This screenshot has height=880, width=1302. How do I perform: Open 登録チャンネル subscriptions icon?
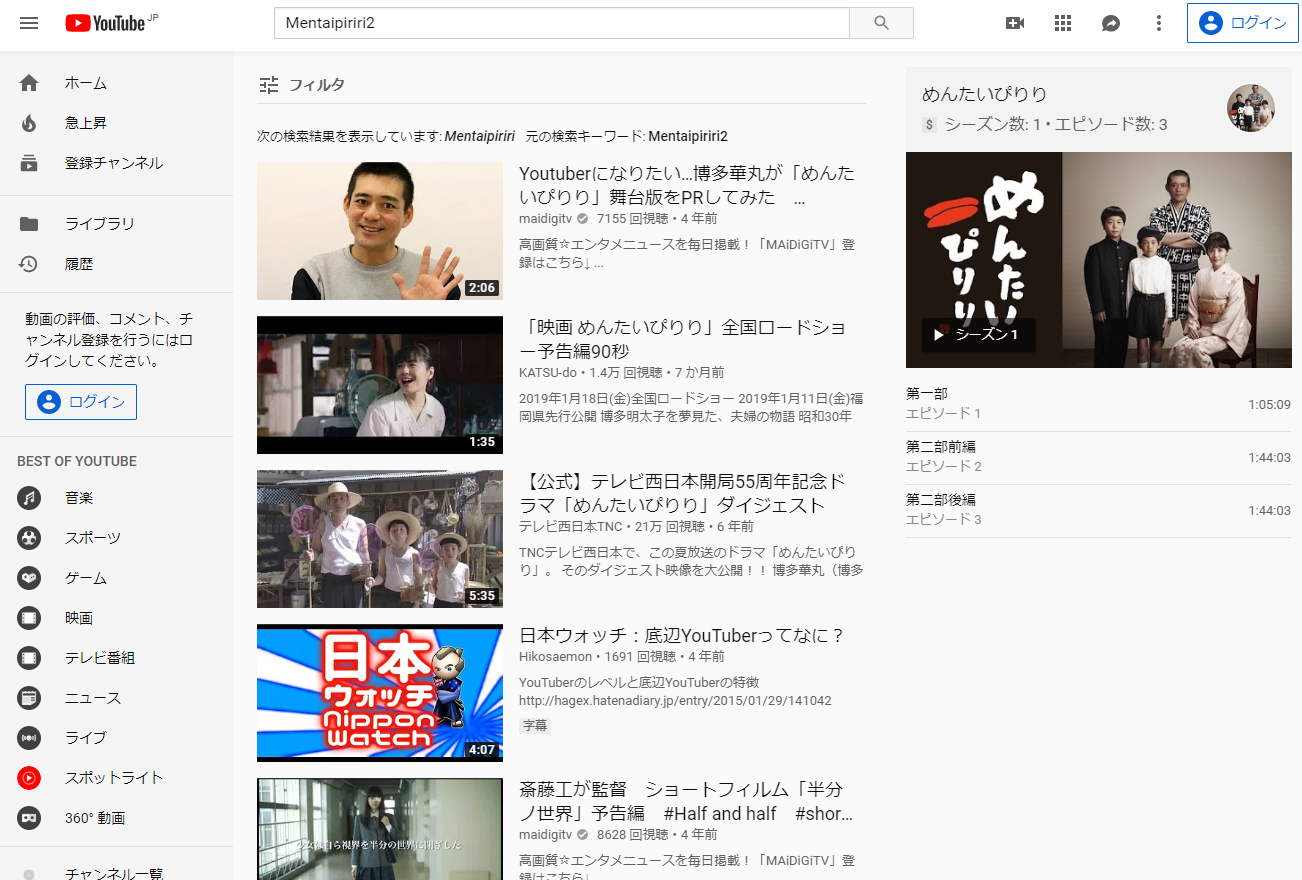[29, 163]
